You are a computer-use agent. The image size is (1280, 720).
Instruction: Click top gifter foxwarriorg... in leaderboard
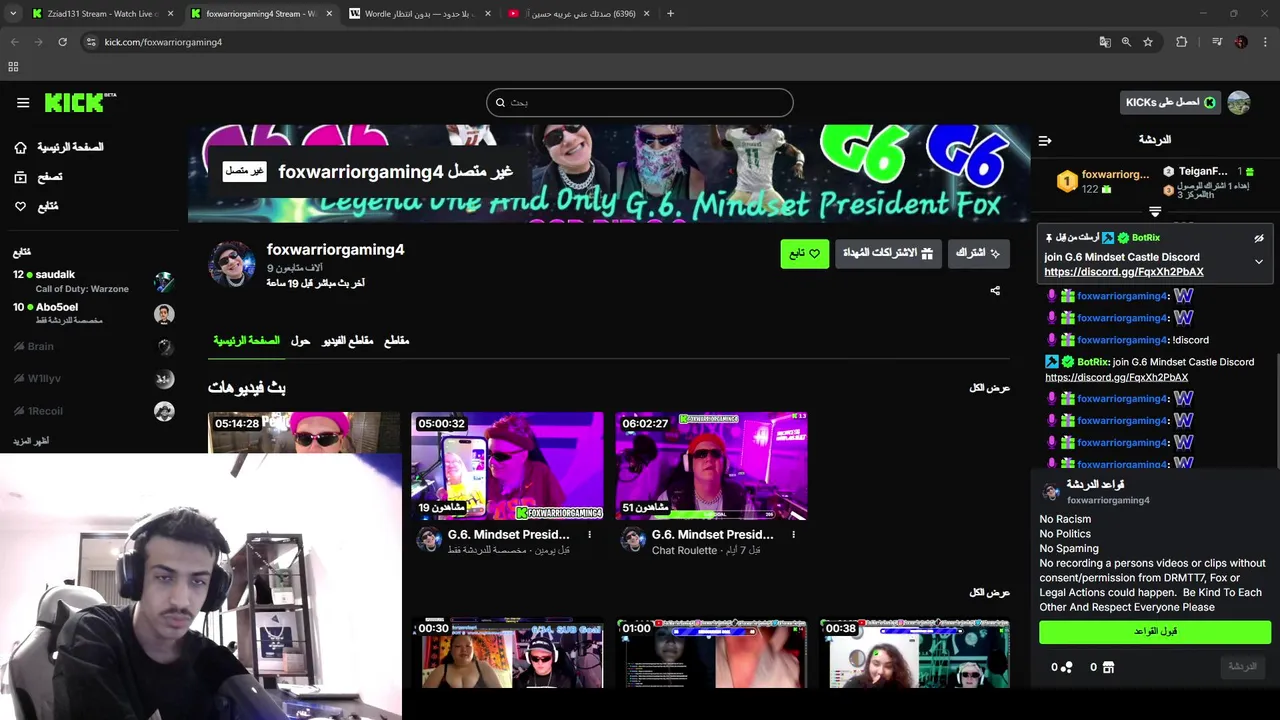click(1103, 180)
